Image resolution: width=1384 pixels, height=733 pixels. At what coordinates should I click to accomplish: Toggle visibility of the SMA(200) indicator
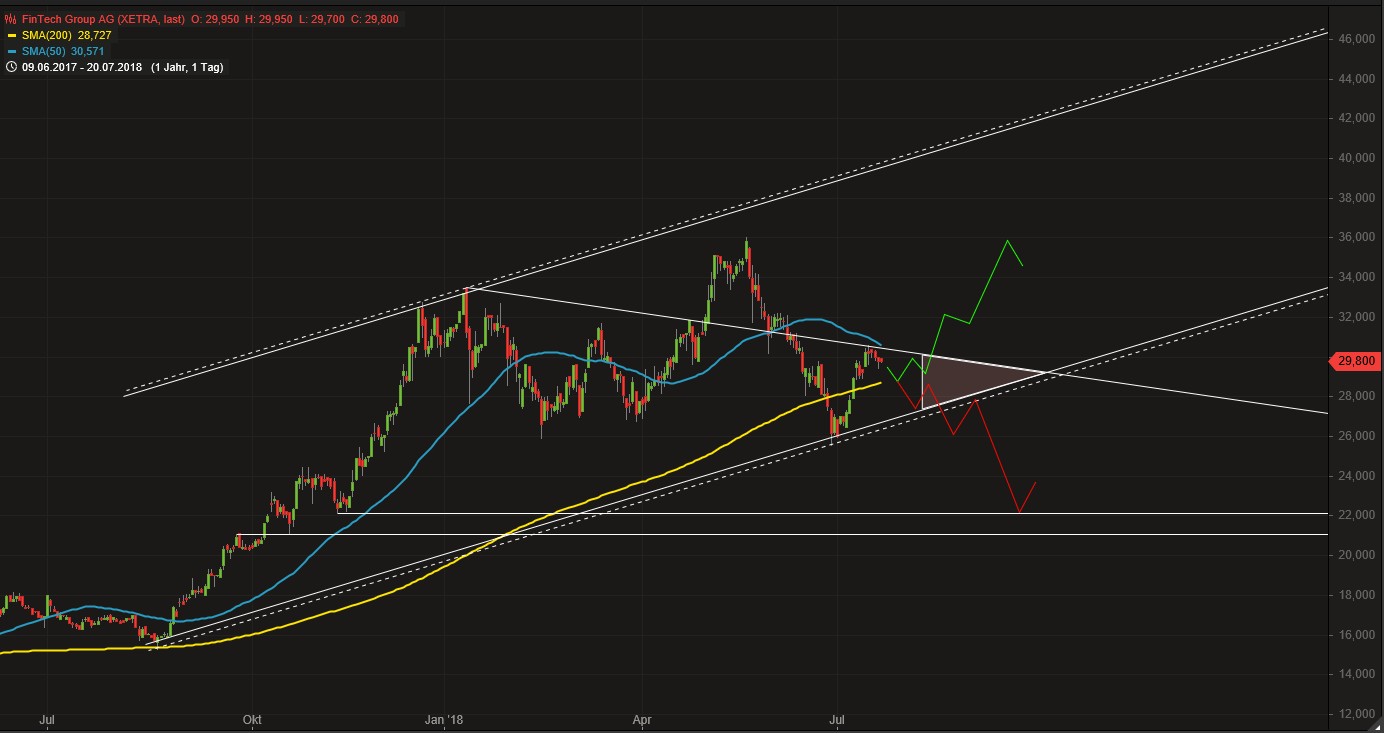(x=12, y=34)
